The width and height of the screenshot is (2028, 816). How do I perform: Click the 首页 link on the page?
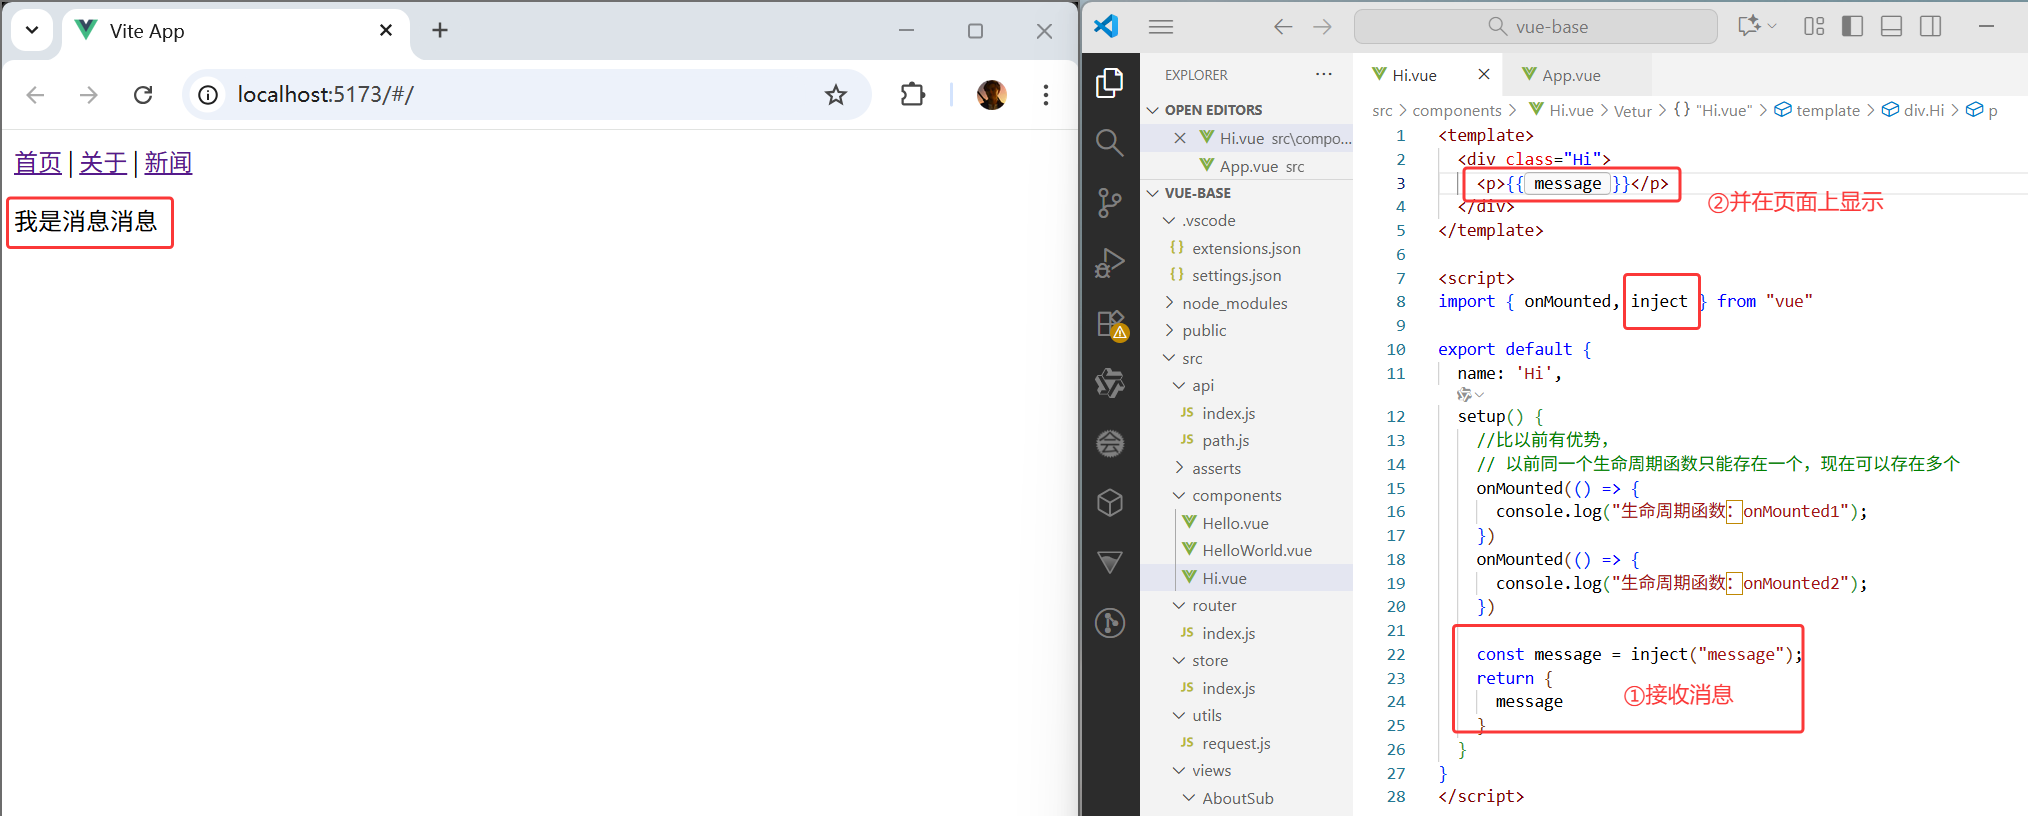[x=38, y=163]
